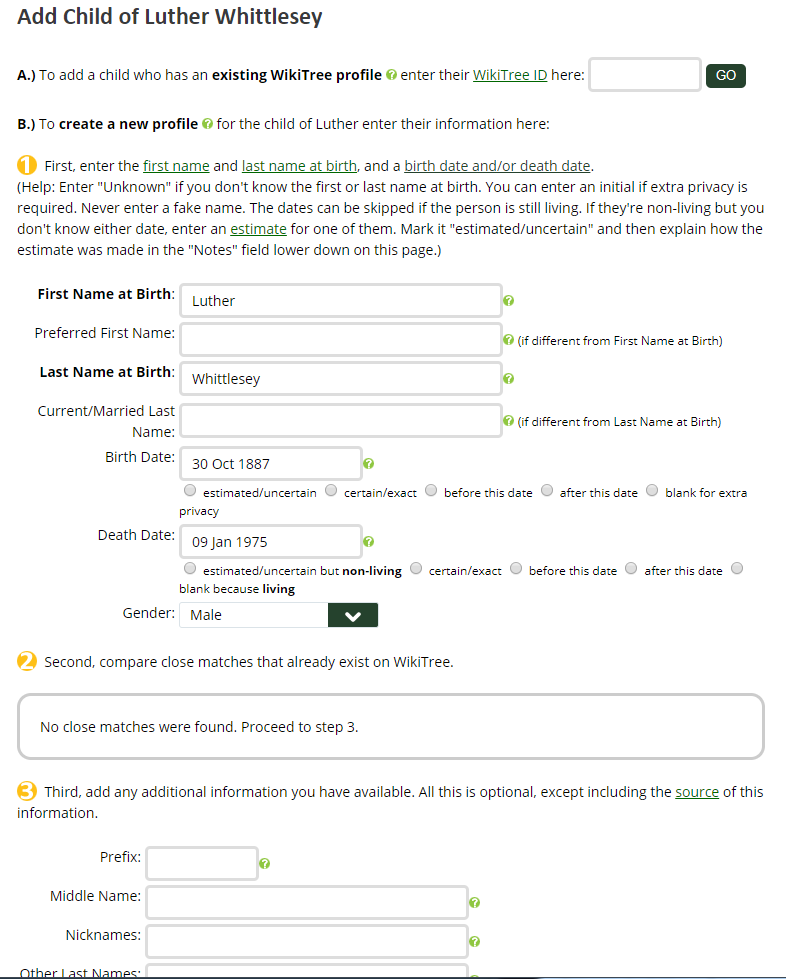
Task: Open help icon for First Name at Birth
Action: pyautogui.click(x=509, y=301)
